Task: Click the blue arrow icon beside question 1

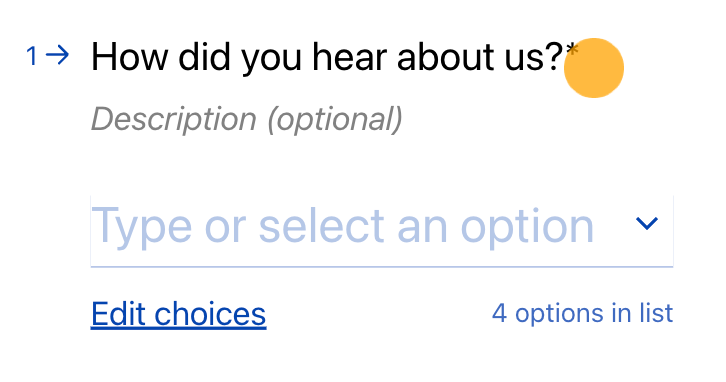Action: click(58, 56)
